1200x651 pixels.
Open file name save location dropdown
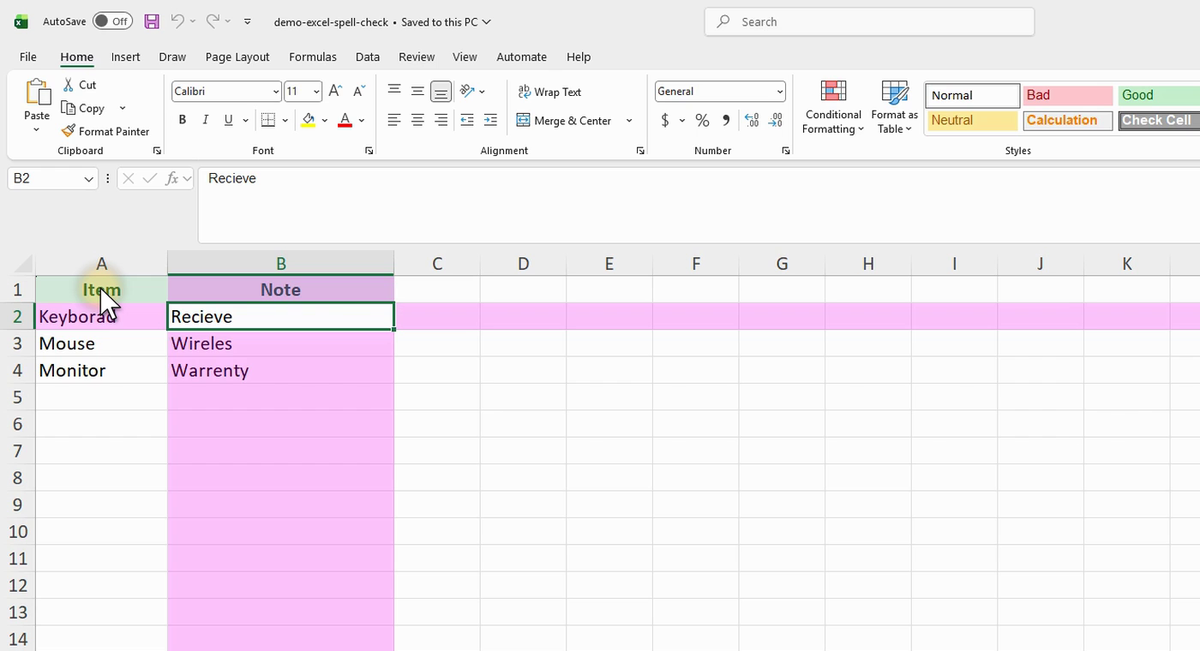coord(487,22)
